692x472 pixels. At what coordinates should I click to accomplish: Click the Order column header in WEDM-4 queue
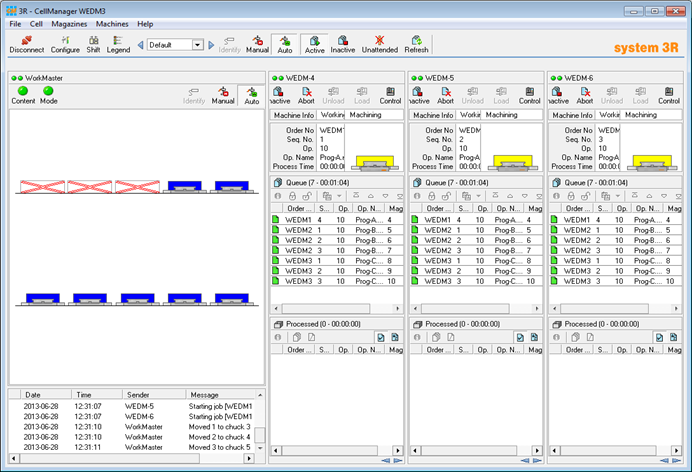(299, 208)
